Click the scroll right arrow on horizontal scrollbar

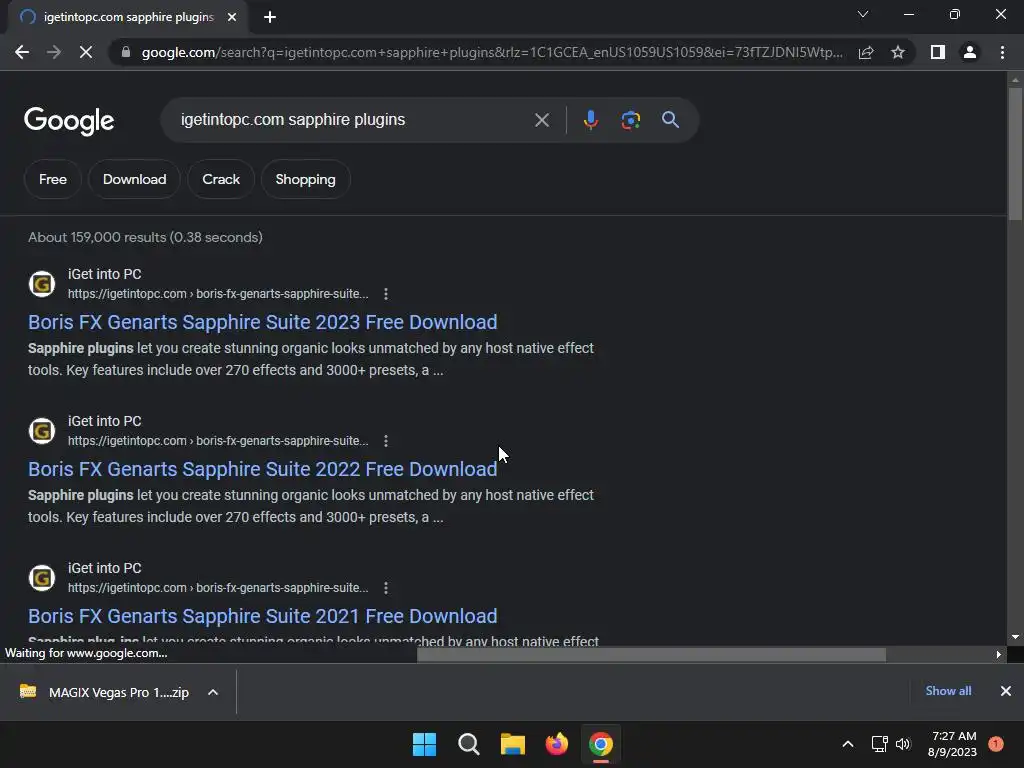pos(999,654)
